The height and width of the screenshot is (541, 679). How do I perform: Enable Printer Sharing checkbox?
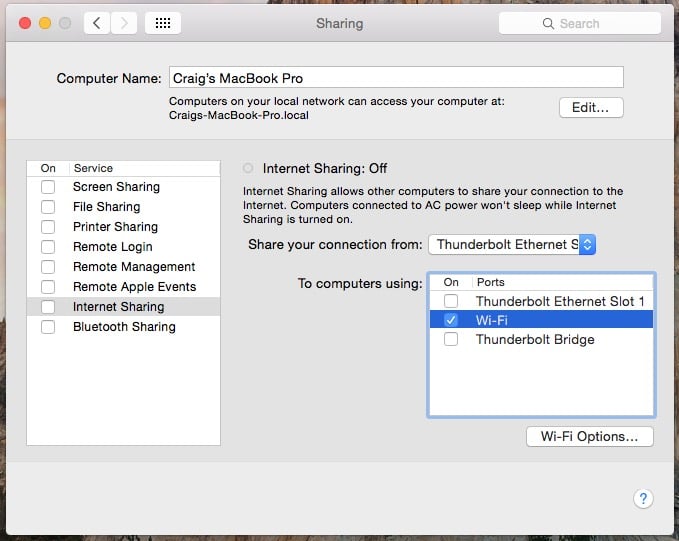tap(48, 227)
